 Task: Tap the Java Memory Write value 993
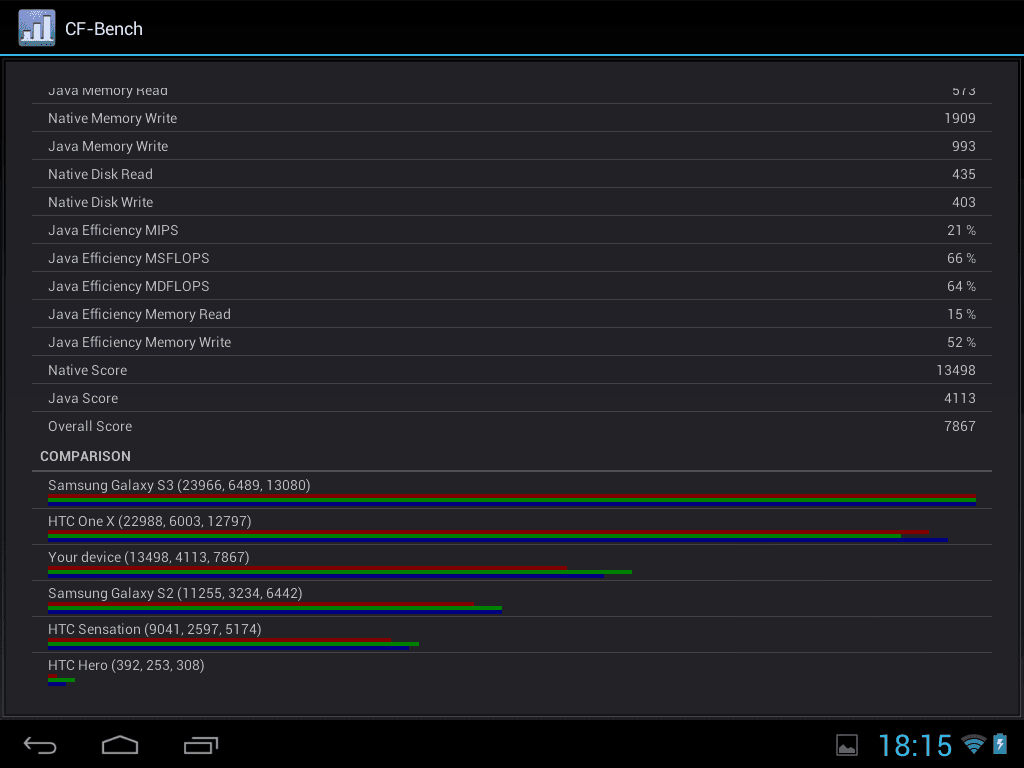963,146
